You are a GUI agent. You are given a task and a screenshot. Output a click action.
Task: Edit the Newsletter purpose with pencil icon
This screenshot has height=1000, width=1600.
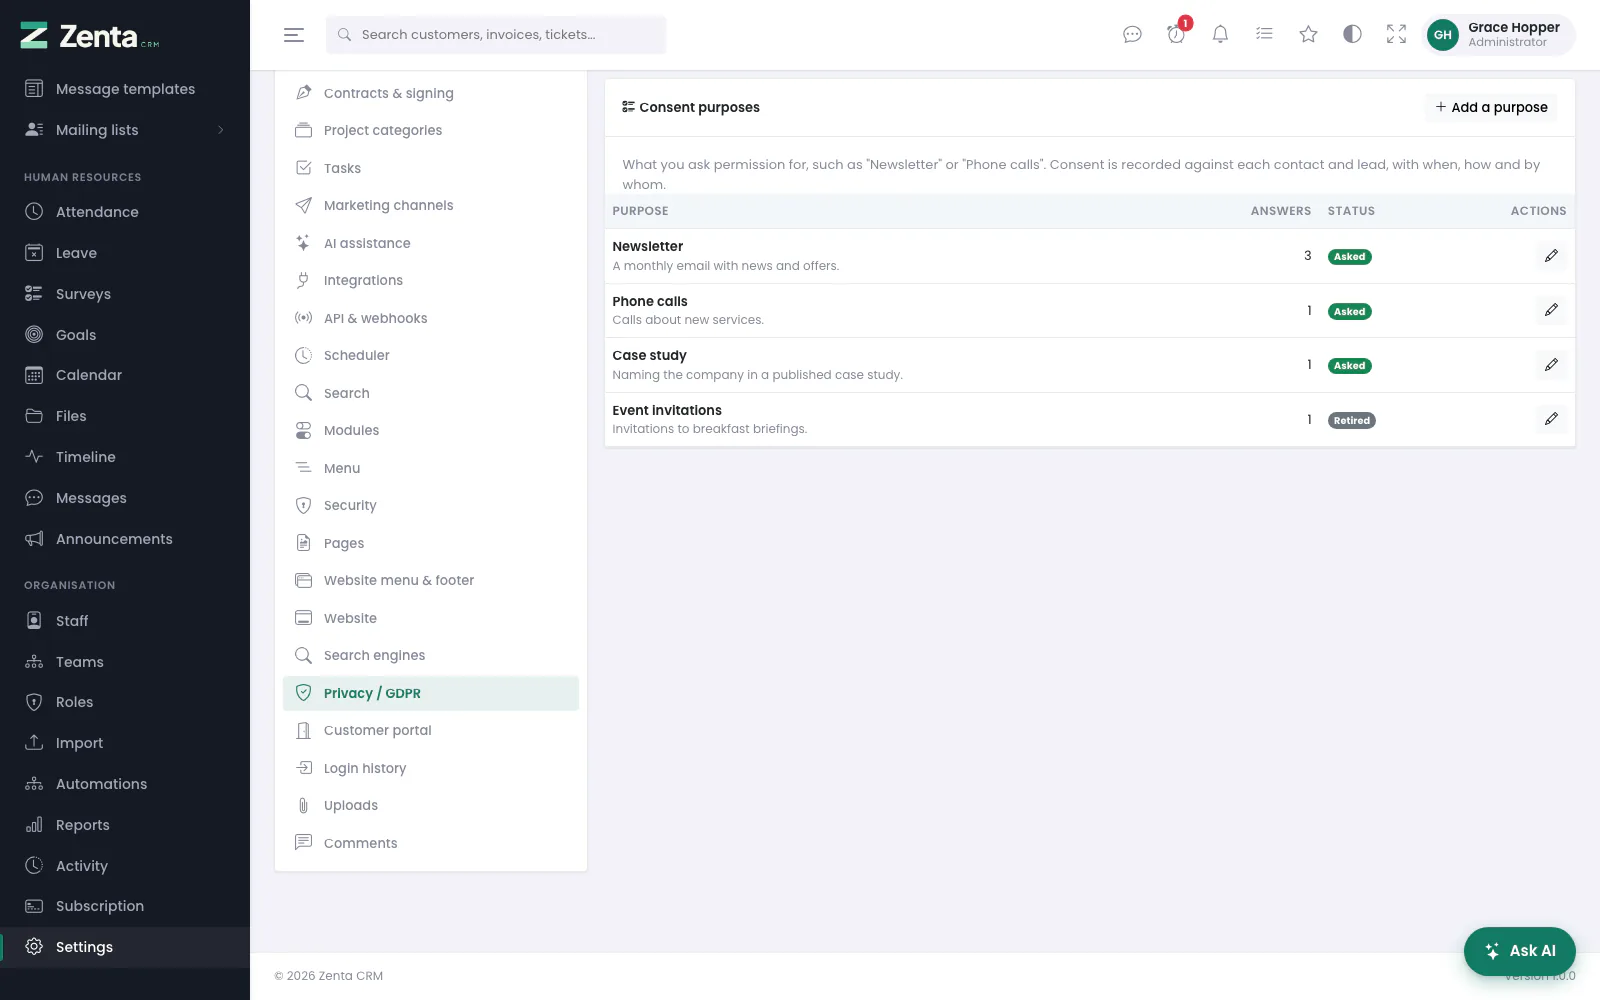(x=1551, y=256)
